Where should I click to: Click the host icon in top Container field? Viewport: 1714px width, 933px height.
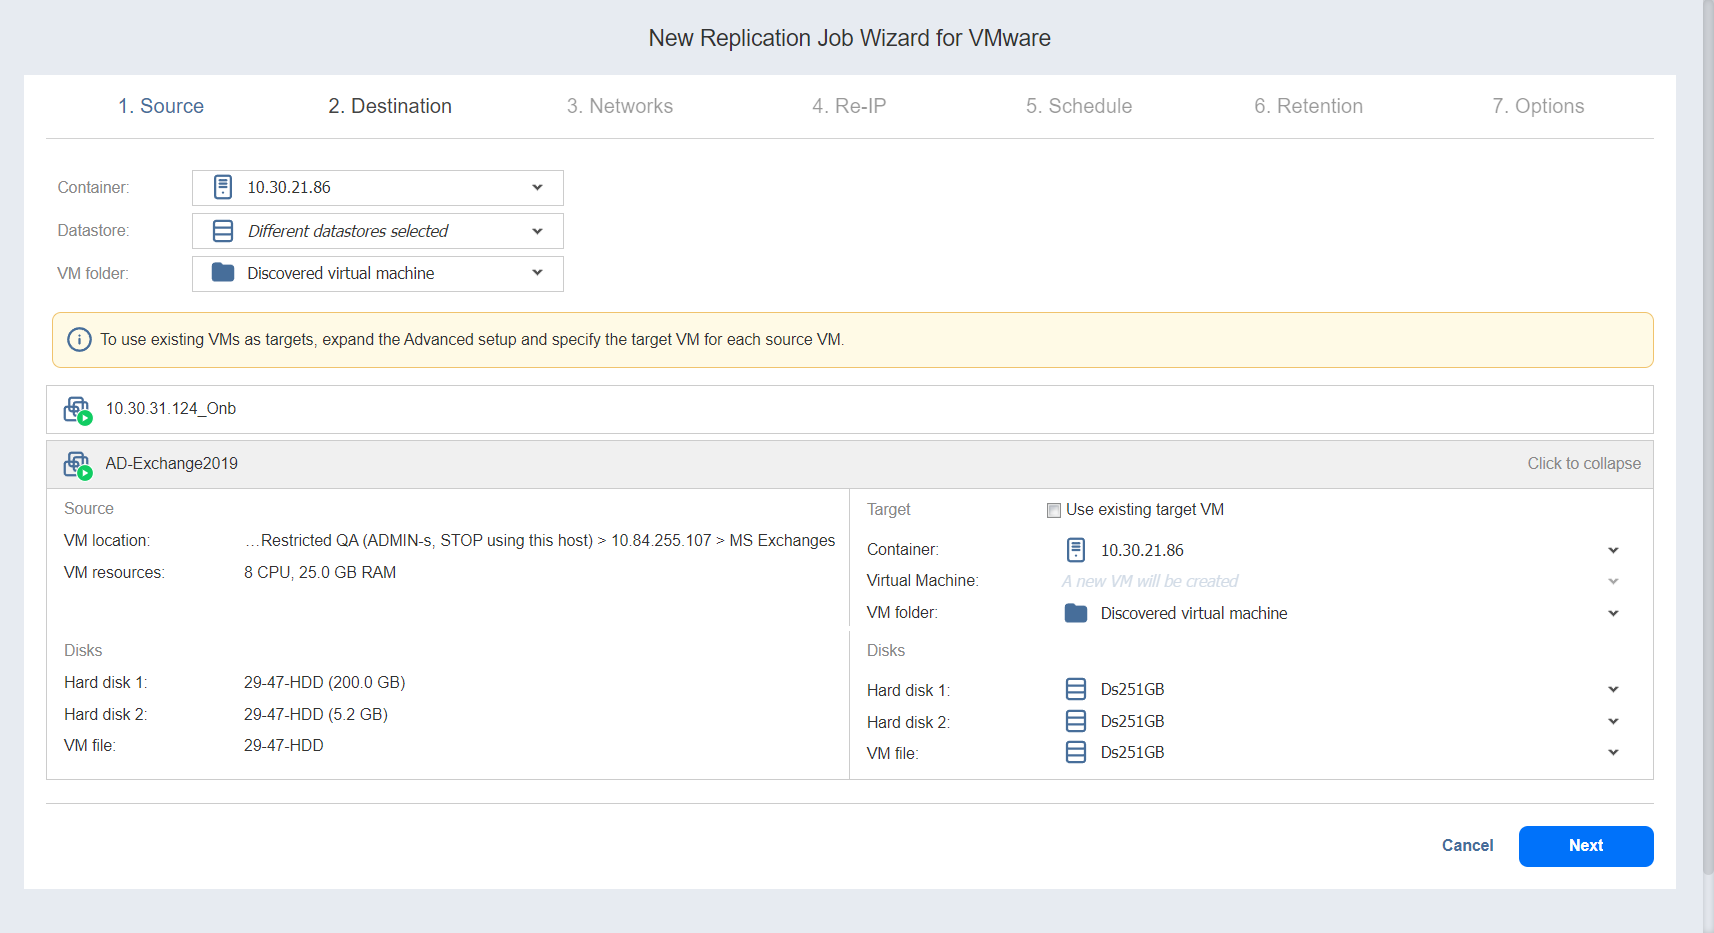point(223,187)
